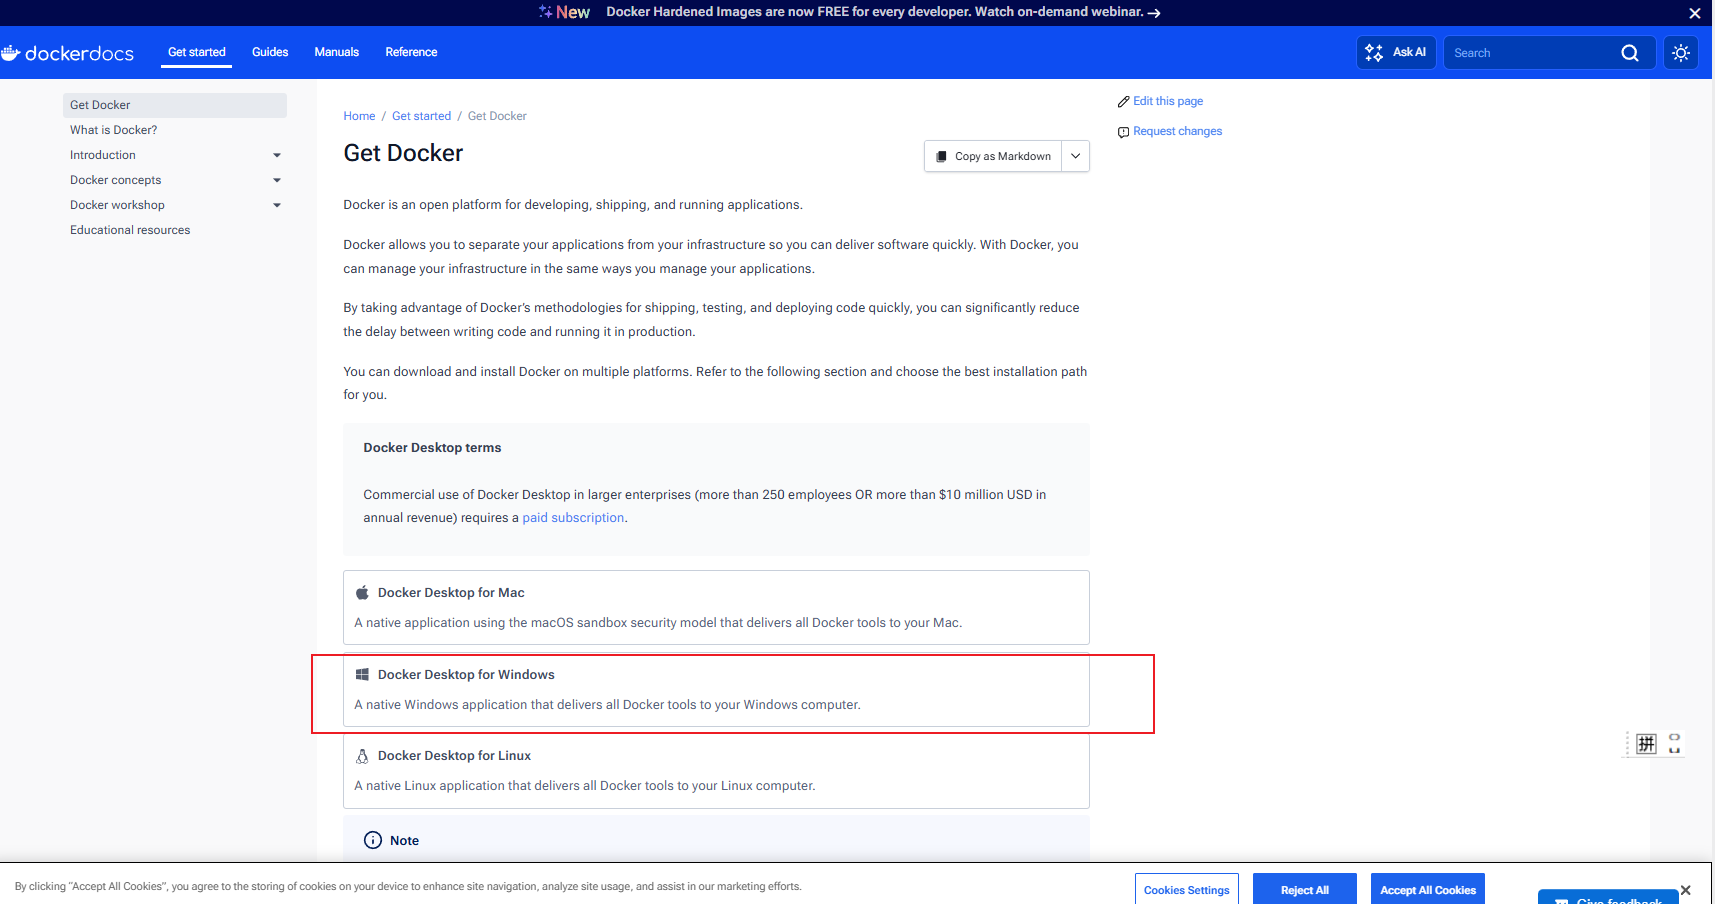Image resolution: width=1715 pixels, height=904 pixels.
Task: Expand the Docker concepts sidebar section
Action: coord(277,180)
